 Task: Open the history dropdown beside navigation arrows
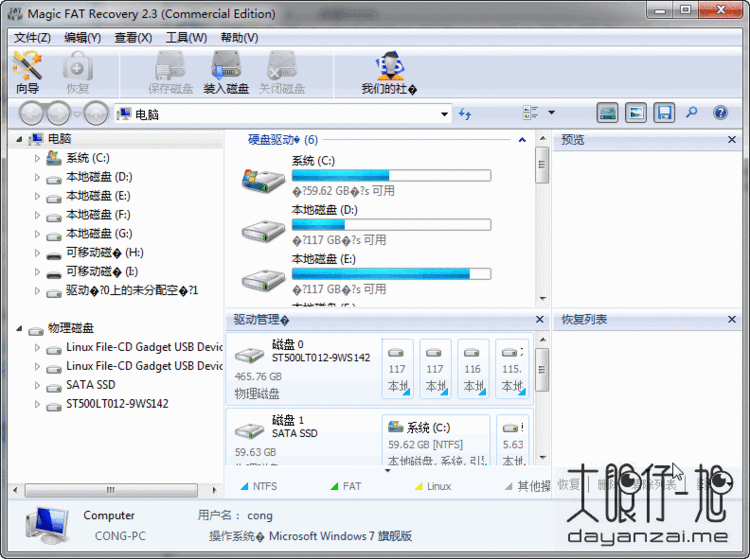(x=77, y=114)
